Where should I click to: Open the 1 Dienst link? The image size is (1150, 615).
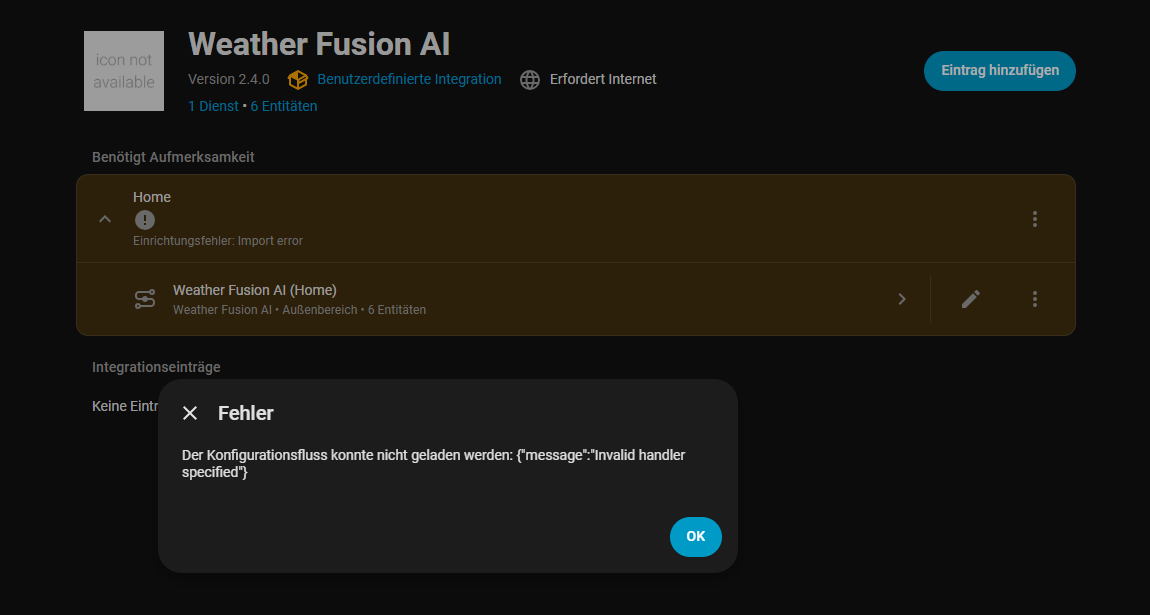point(213,106)
